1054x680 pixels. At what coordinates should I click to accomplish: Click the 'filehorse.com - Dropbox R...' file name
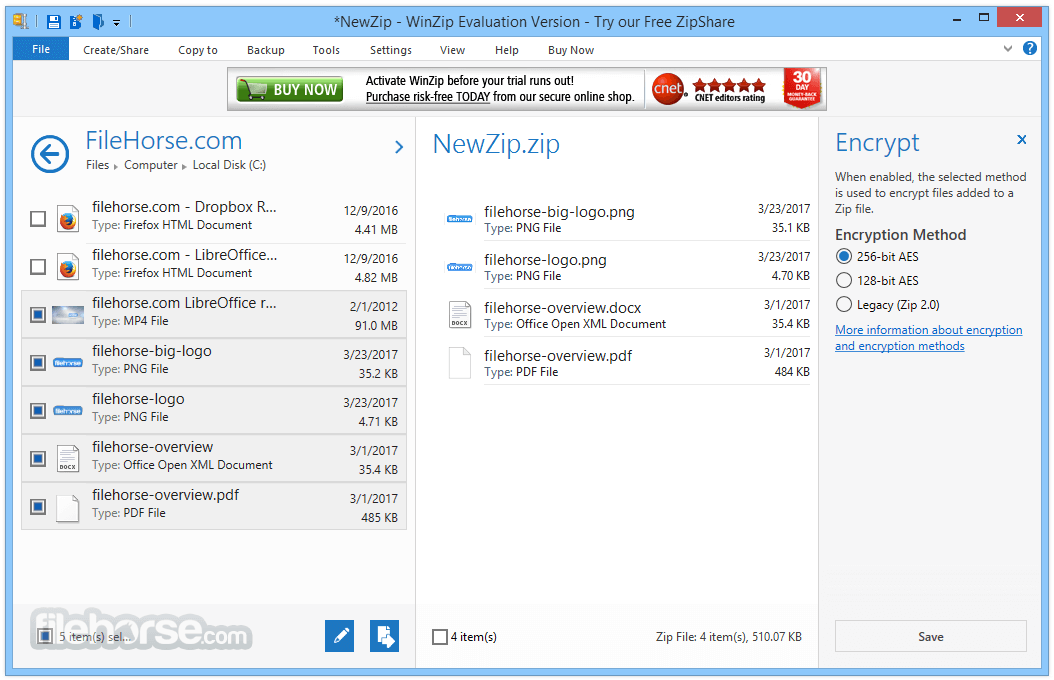(x=184, y=207)
